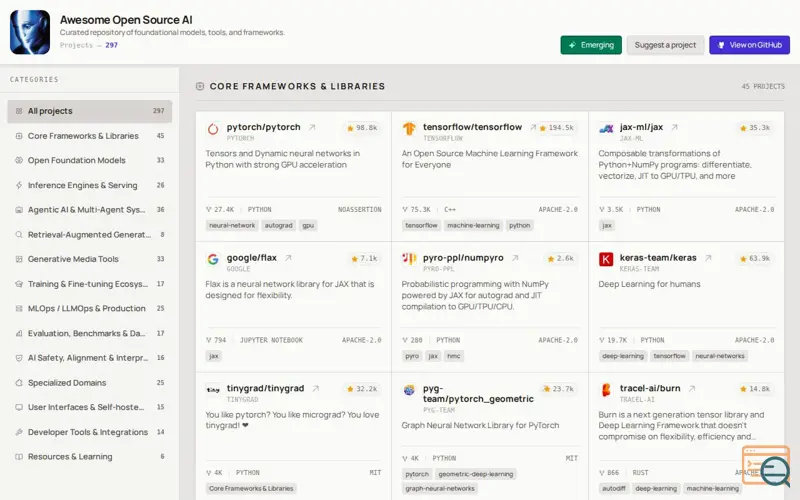Click the Developer Tools & Integrations icon
Screen dimensions: 800x500
(19, 432)
